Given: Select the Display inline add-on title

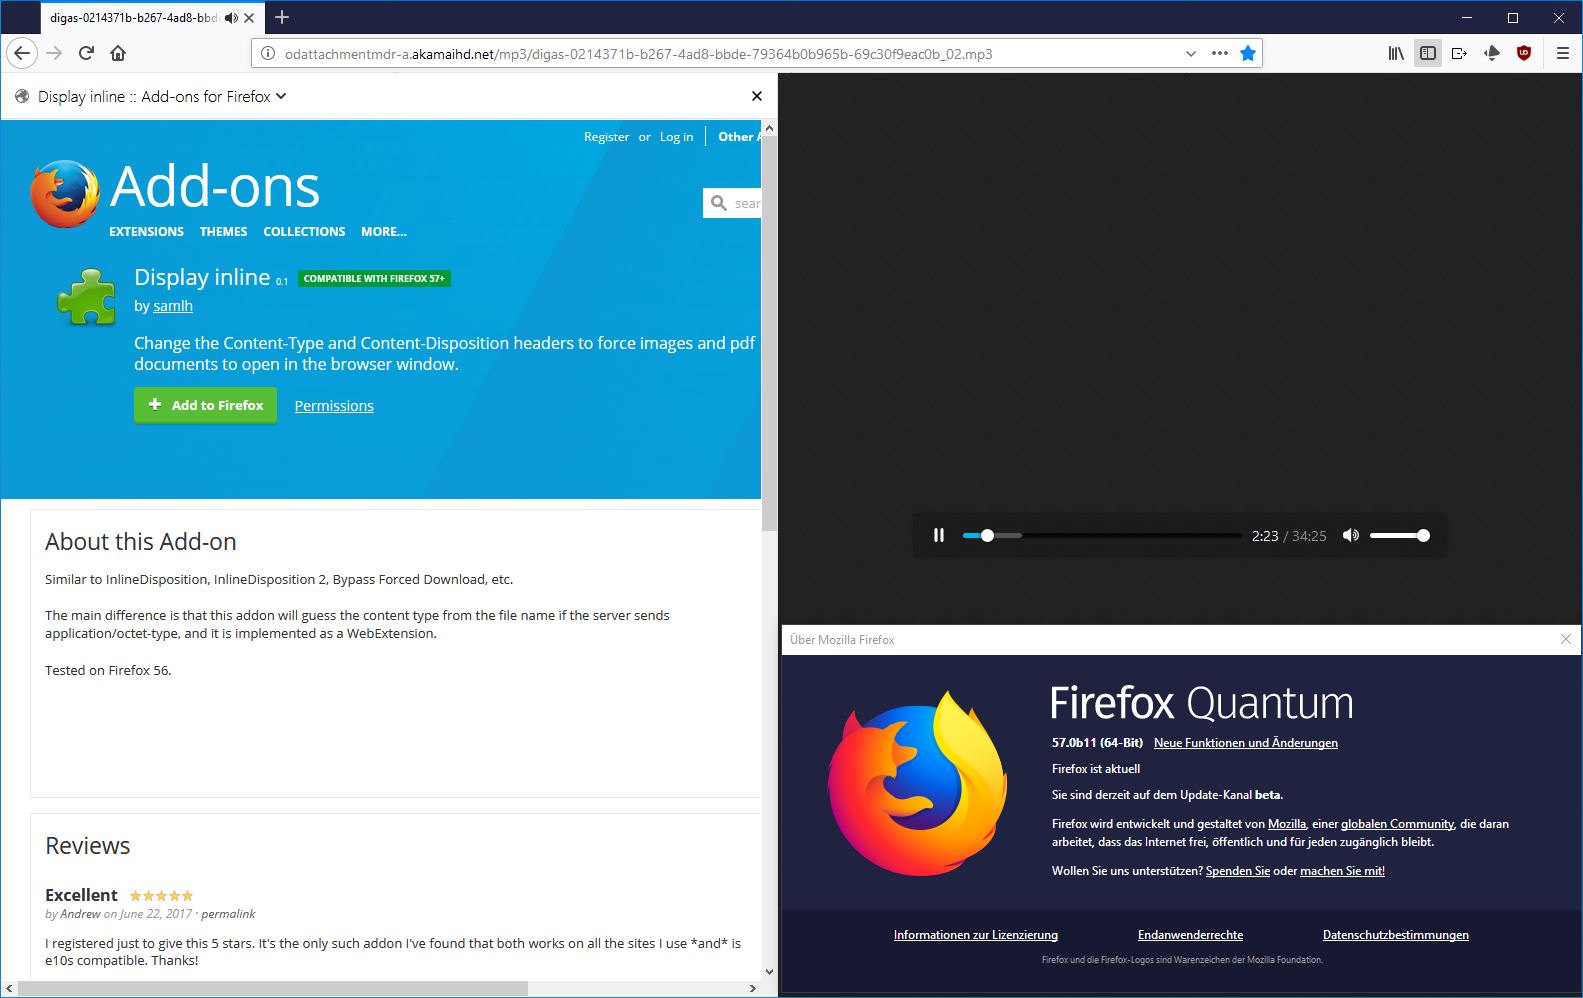Looking at the screenshot, I should coord(202,277).
